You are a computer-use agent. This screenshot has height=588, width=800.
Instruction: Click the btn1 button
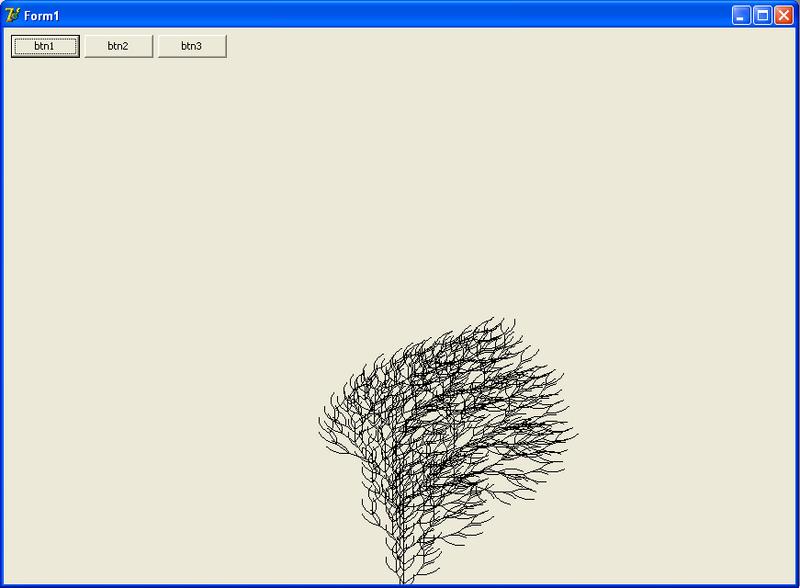pyautogui.click(x=45, y=46)
